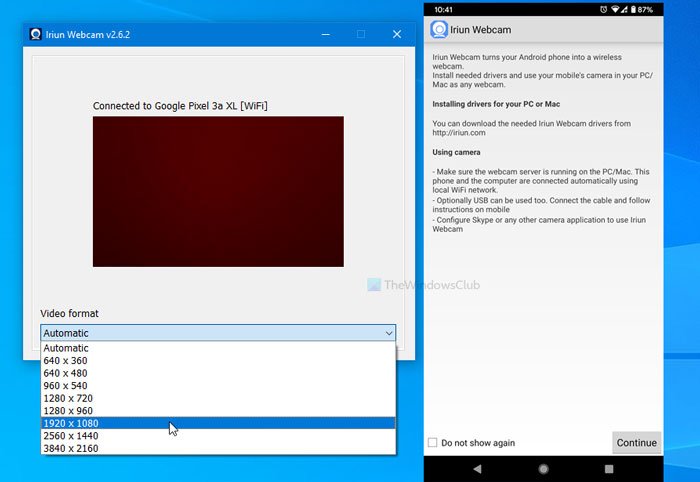Viewport: 700px width, 482px height.
Task: Select 1280 x 720 resolution
Action: click(218, 398)
